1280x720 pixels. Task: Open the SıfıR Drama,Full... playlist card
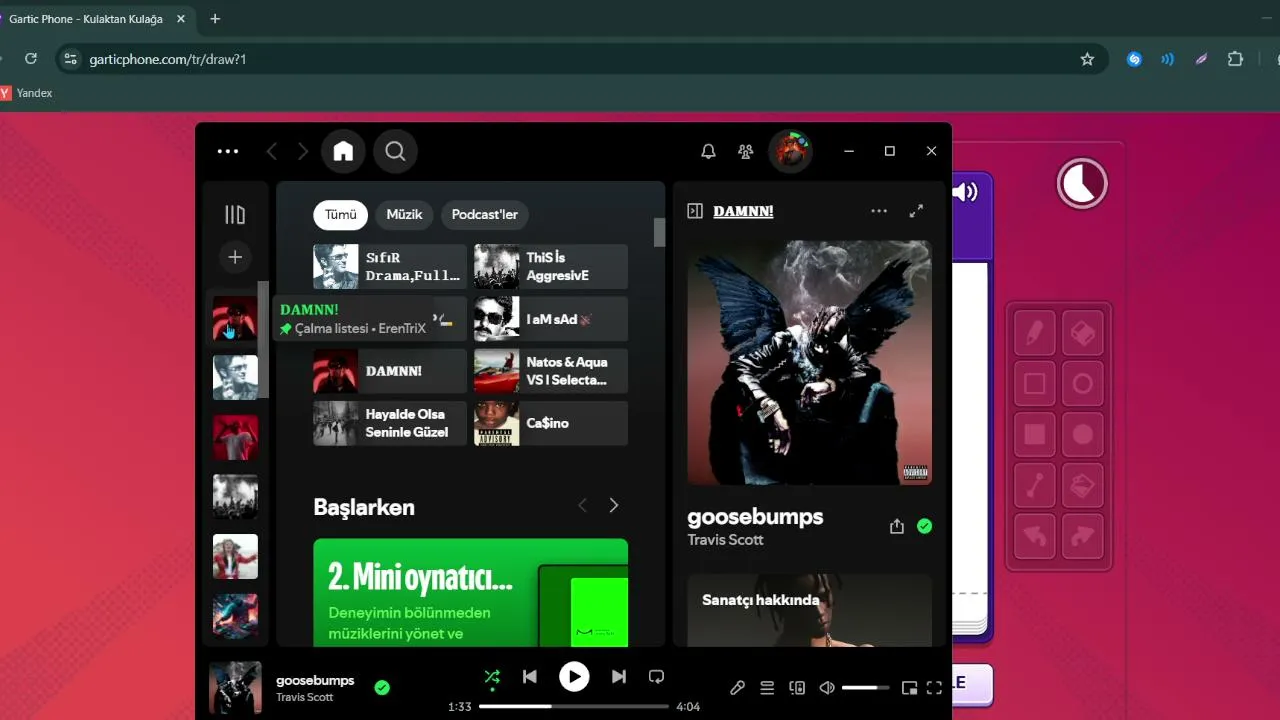390,267
